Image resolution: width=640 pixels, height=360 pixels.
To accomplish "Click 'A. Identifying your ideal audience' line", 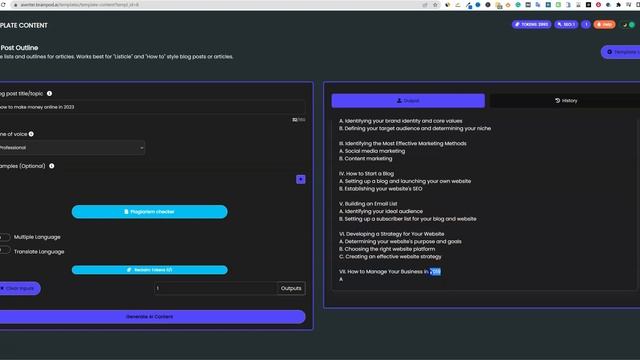I will (x=380, y=211).
